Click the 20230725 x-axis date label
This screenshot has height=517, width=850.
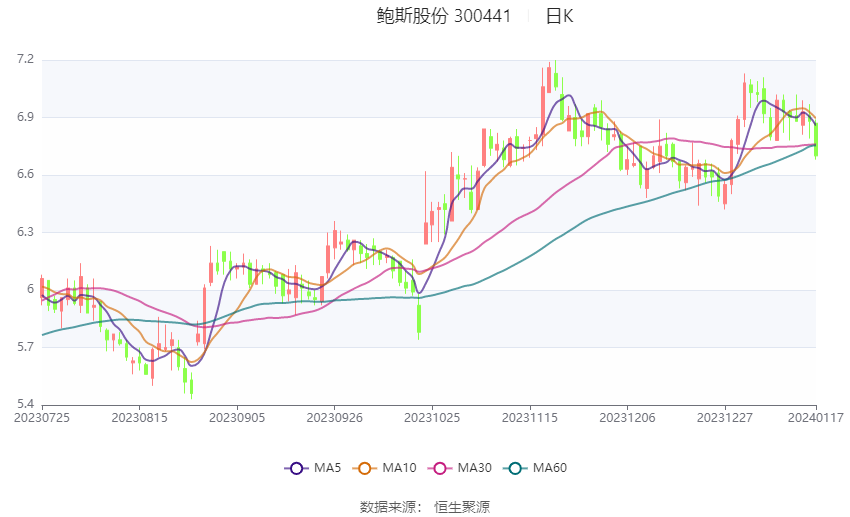pos(42,418)
